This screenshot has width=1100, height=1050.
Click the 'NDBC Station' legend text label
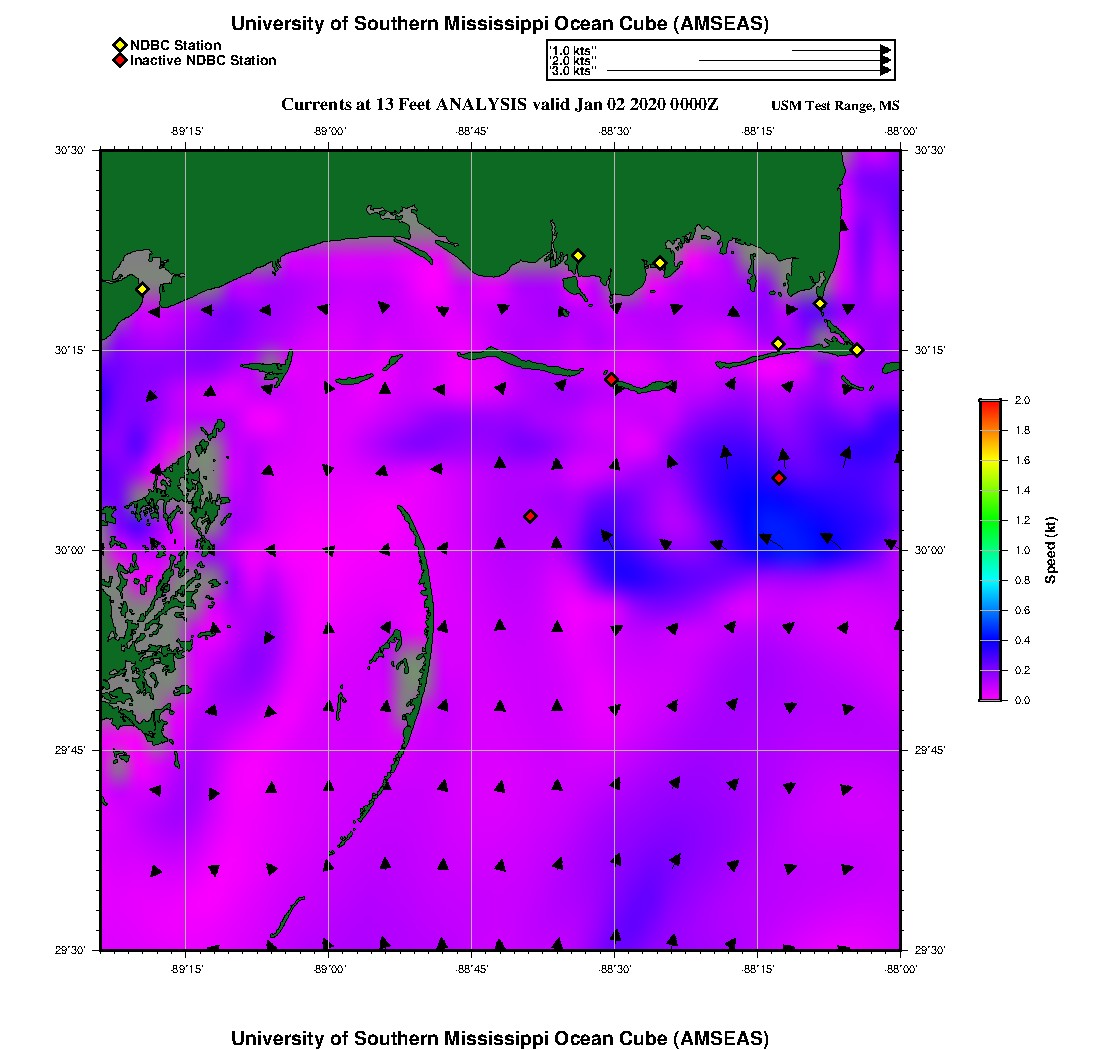tap(175, 45)
